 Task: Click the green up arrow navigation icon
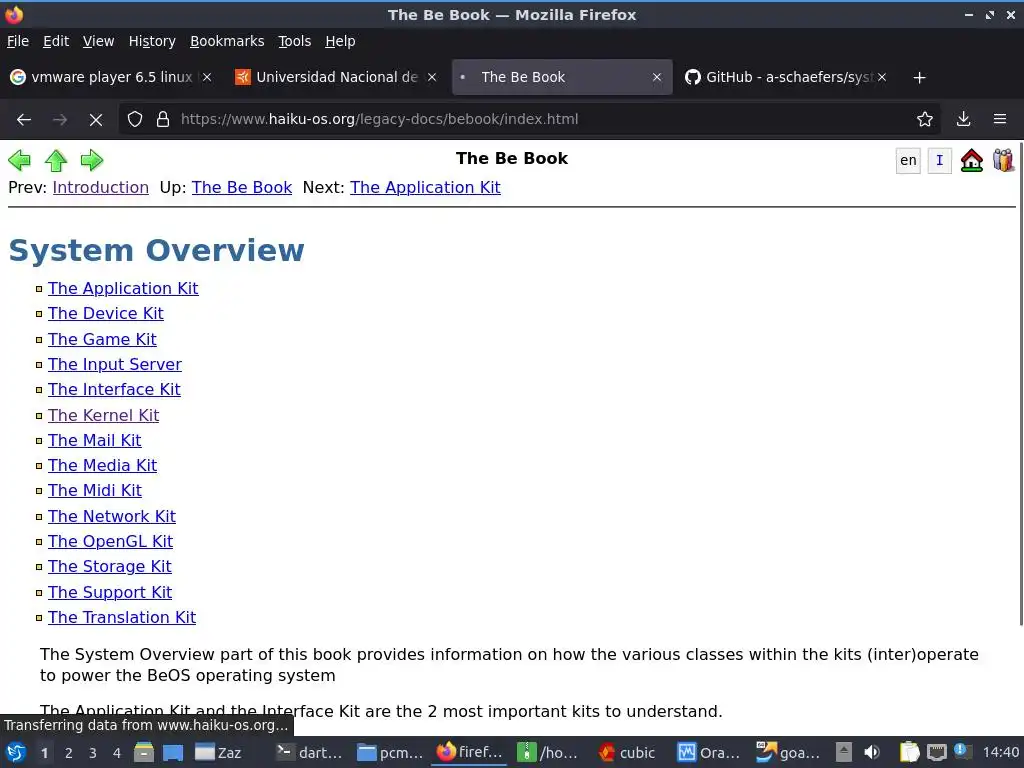(56, 160)
